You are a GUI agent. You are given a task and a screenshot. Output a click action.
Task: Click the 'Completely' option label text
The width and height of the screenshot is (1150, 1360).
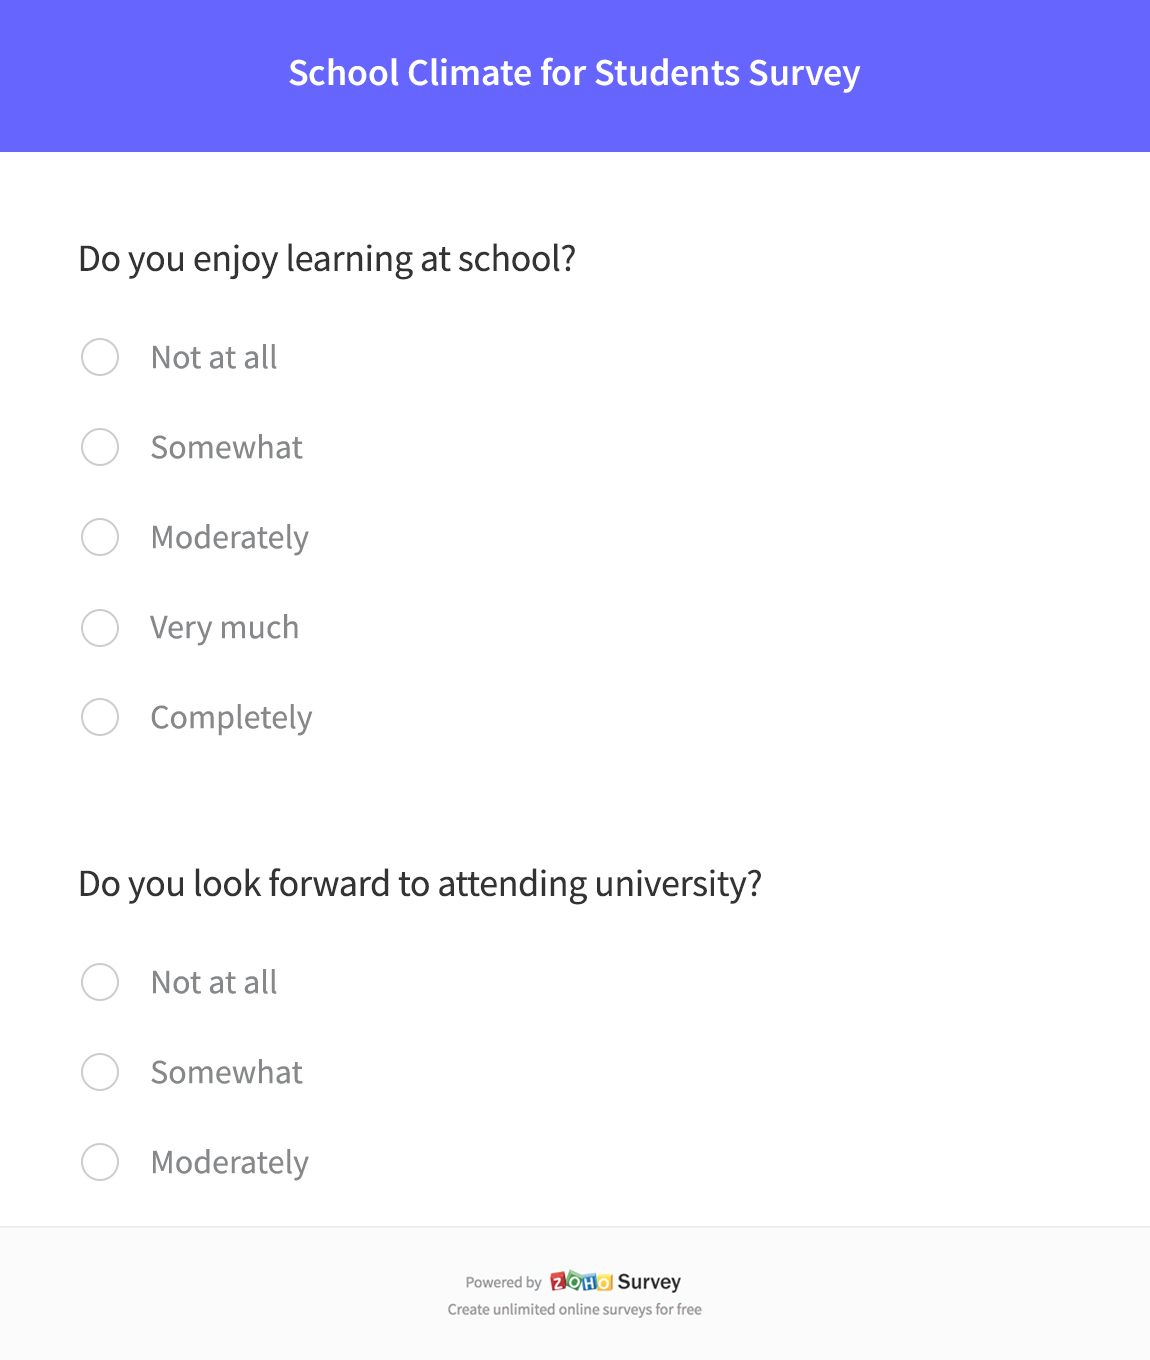[231, 718]
